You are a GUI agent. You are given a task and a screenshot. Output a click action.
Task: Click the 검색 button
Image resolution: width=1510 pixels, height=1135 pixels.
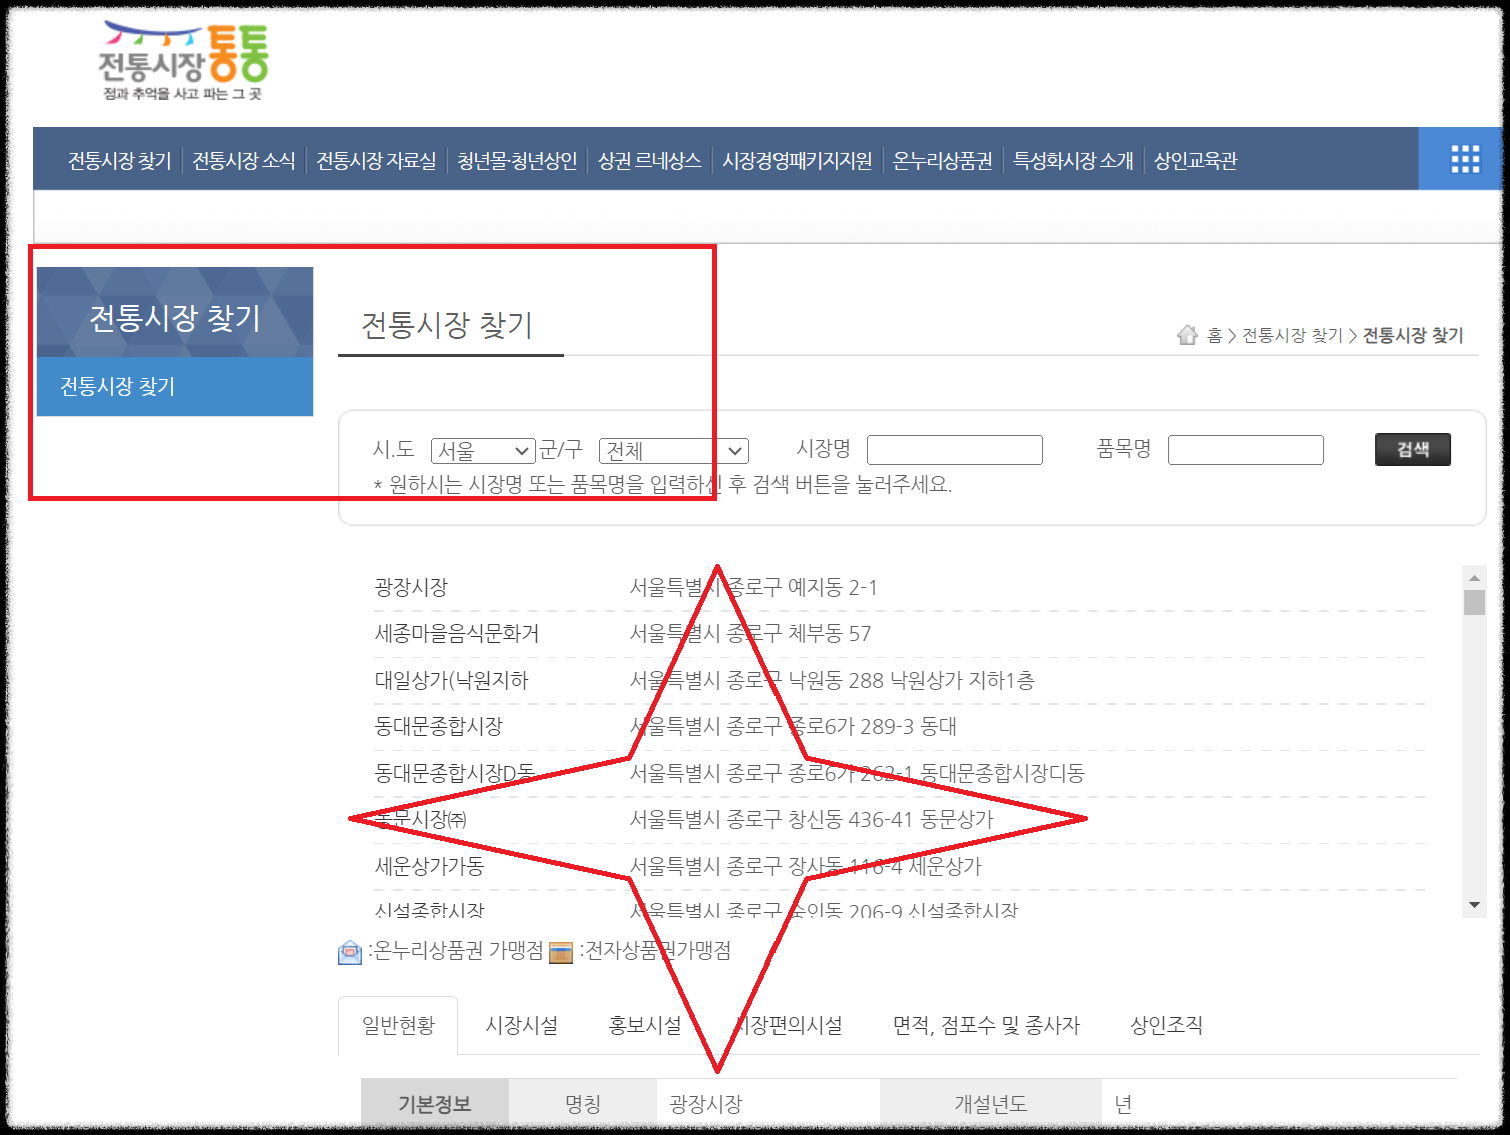[1413, 449]
